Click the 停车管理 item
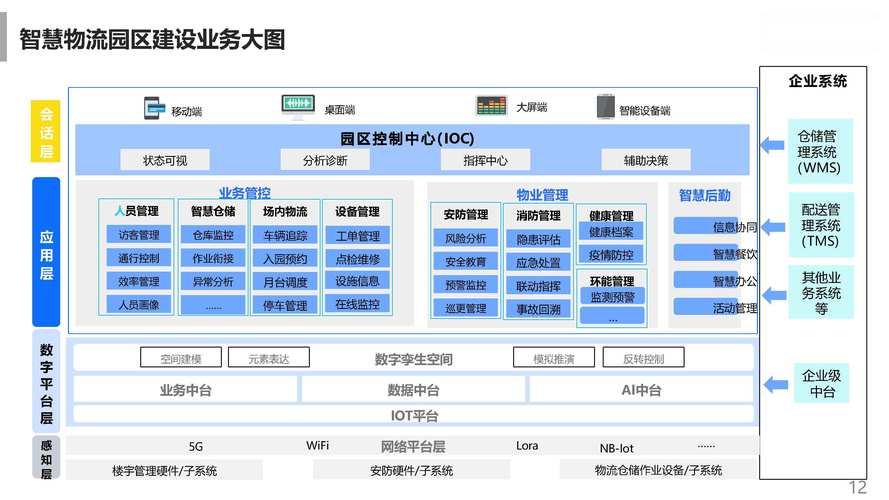Screen dimensions: 889x500 [x=285, y=306]
